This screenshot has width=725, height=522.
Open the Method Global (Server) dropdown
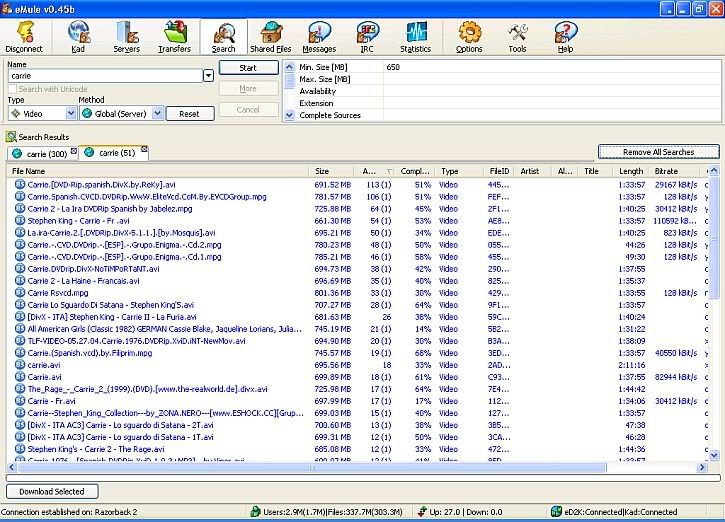[x=158, y=113]
